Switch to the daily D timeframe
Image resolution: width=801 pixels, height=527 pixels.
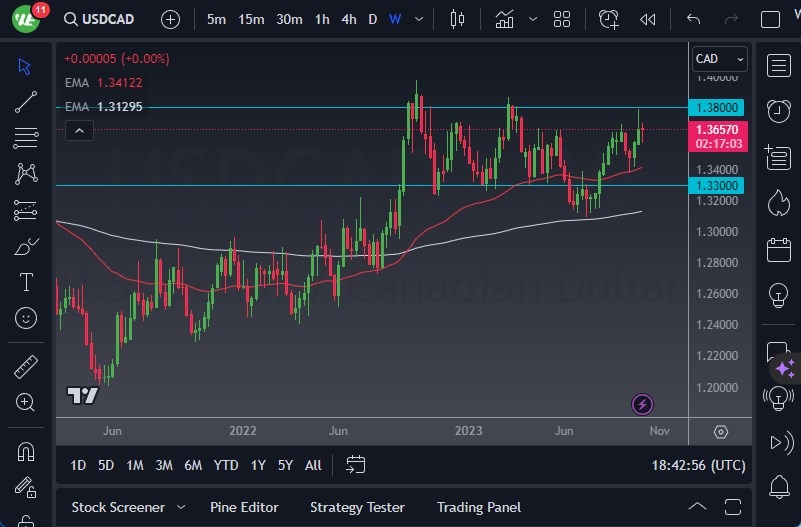point(373,19)
